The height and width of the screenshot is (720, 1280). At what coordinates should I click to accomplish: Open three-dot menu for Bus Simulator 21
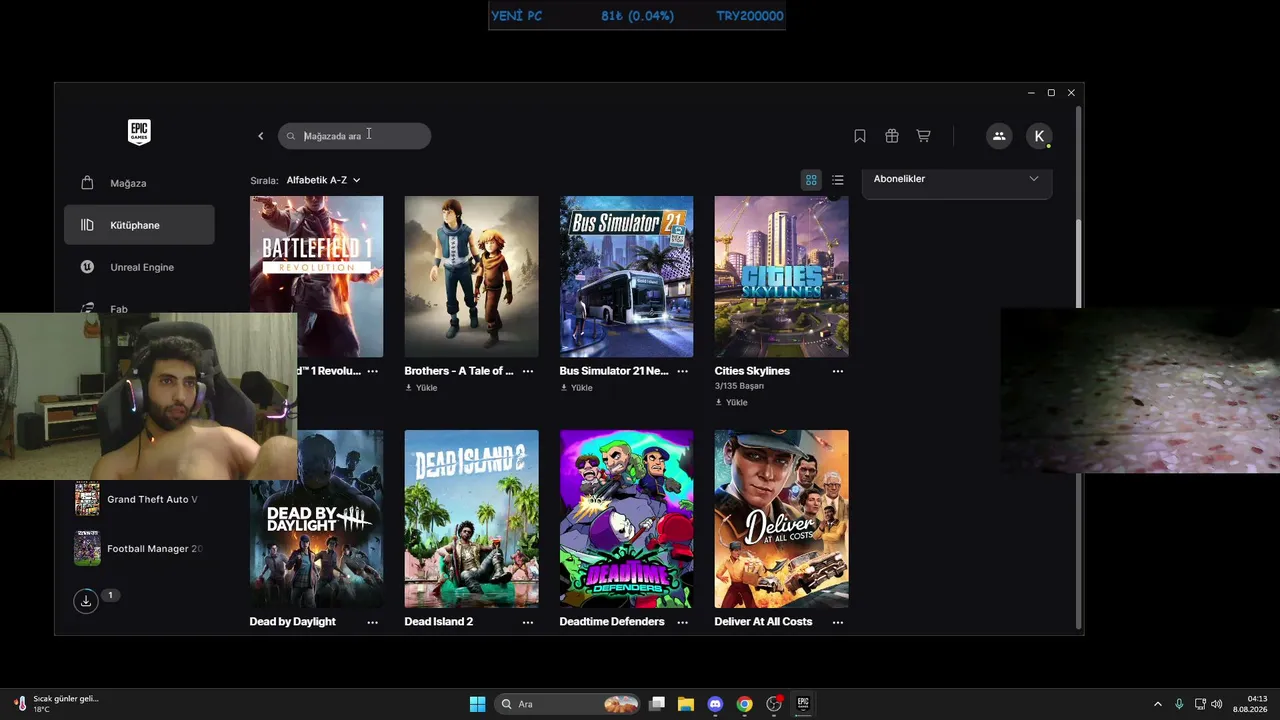pyautogui.click(x=683, y=371)
